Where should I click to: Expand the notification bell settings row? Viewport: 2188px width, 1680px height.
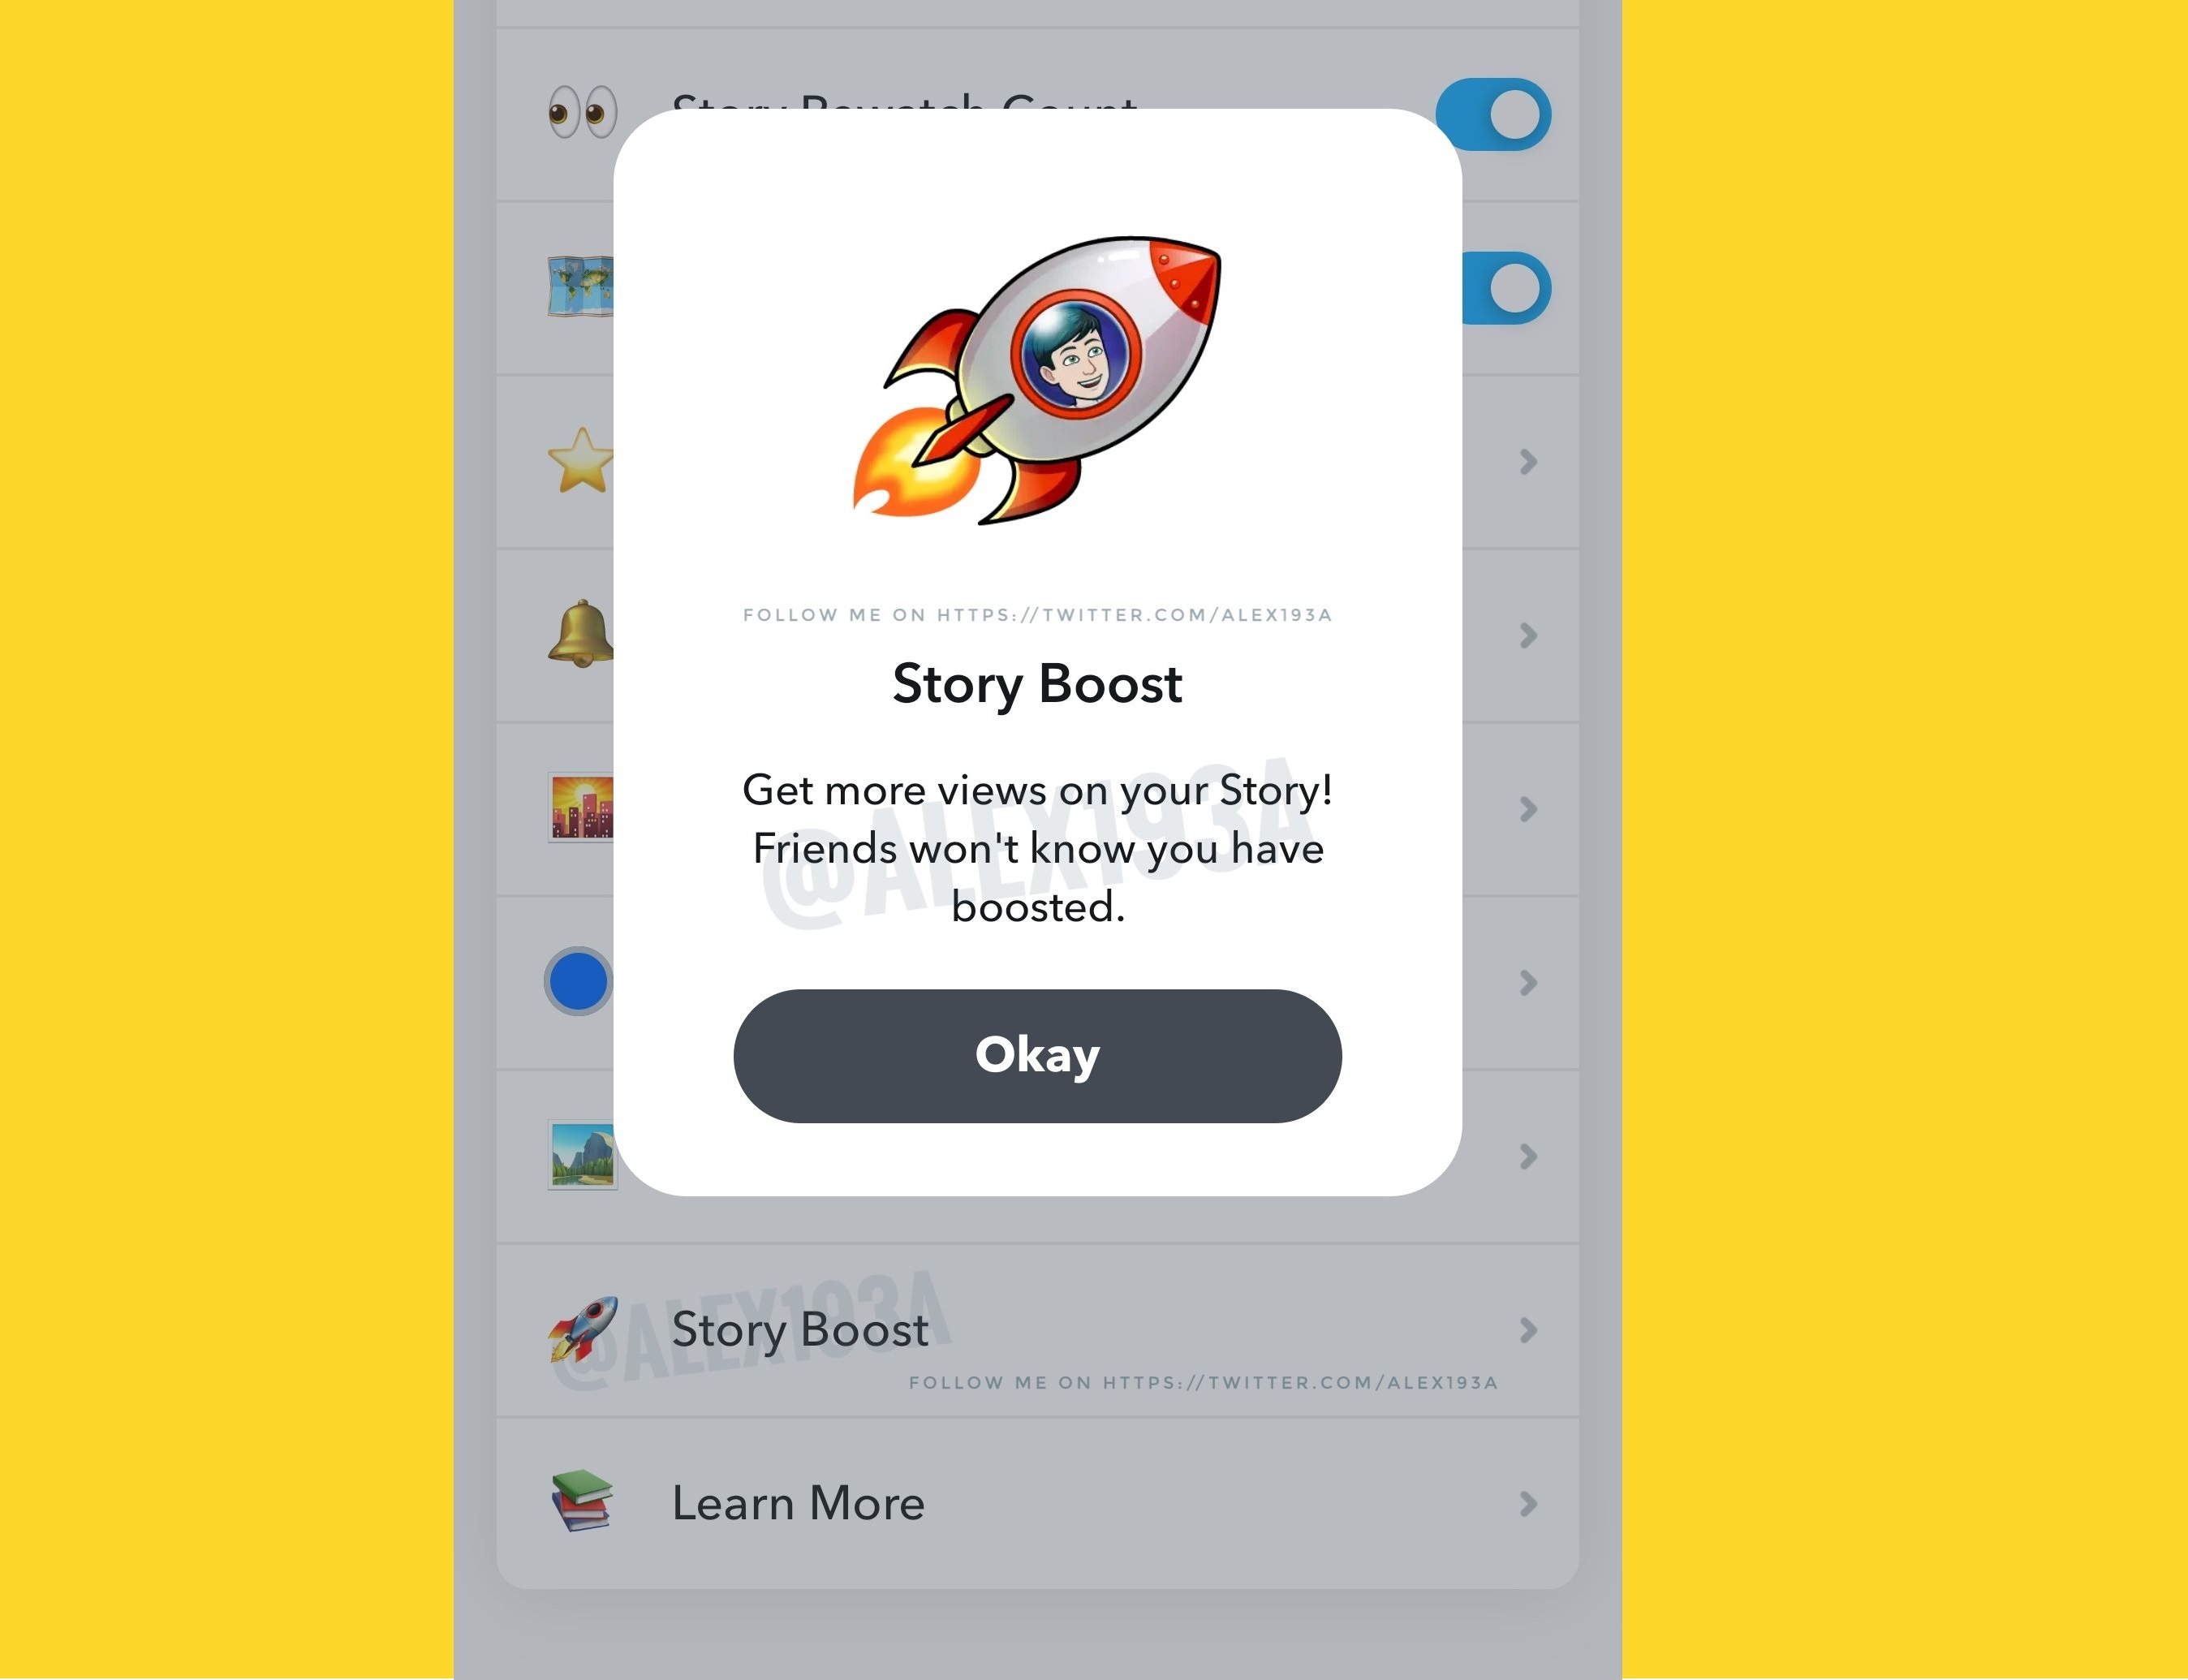point(1527,635)
